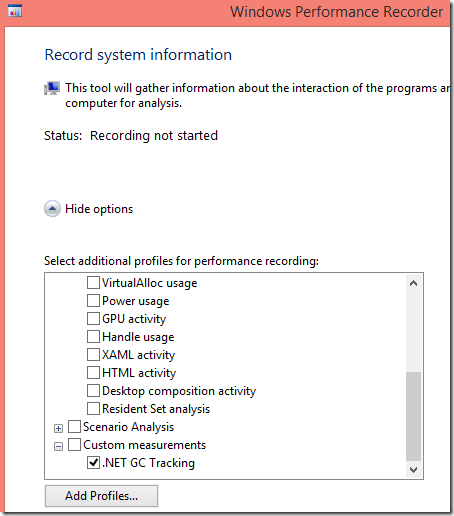
Task: Check Resident Set analysis
Action: pos(93,408)
